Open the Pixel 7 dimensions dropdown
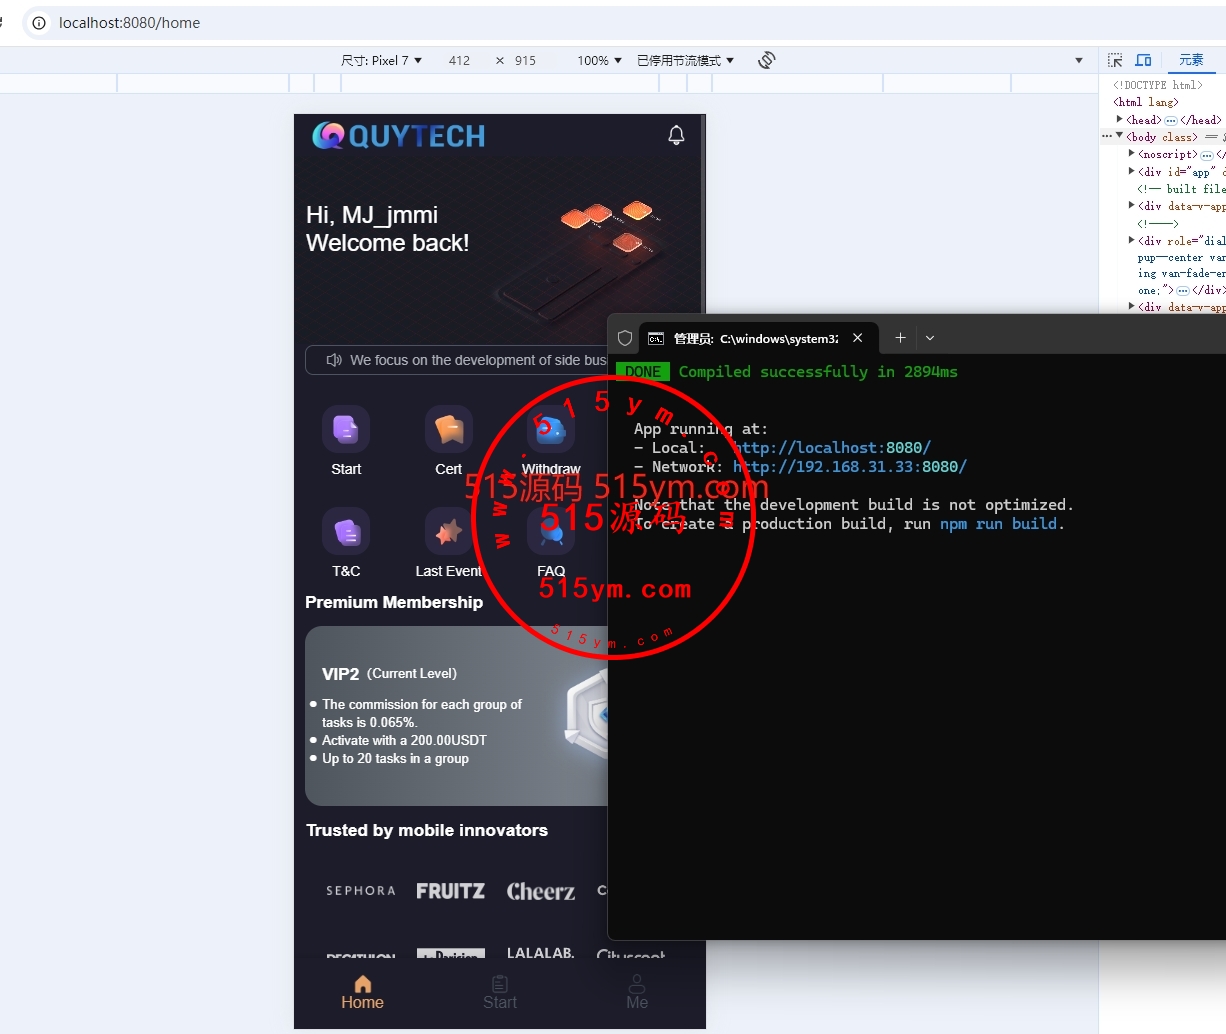Viewport: 1226px width, 1034px height. [381, 61]
